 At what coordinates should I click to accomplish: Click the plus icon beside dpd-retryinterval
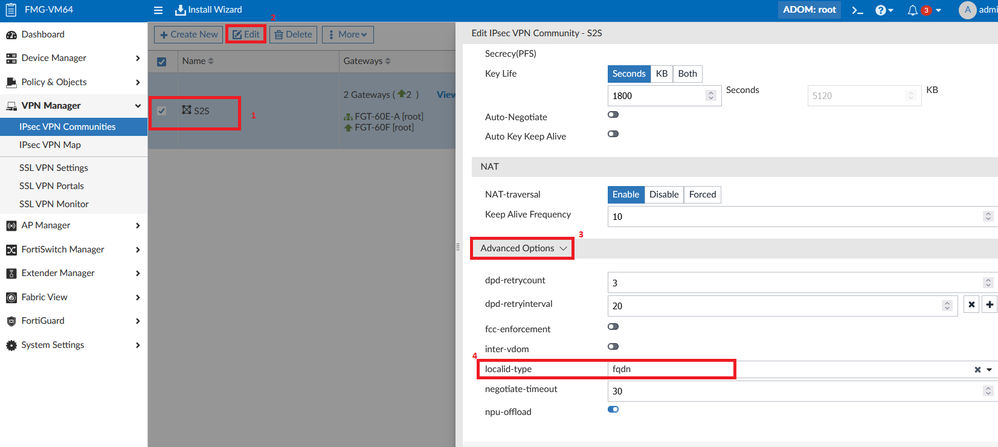pyautogui.click(x=990, y=305)
